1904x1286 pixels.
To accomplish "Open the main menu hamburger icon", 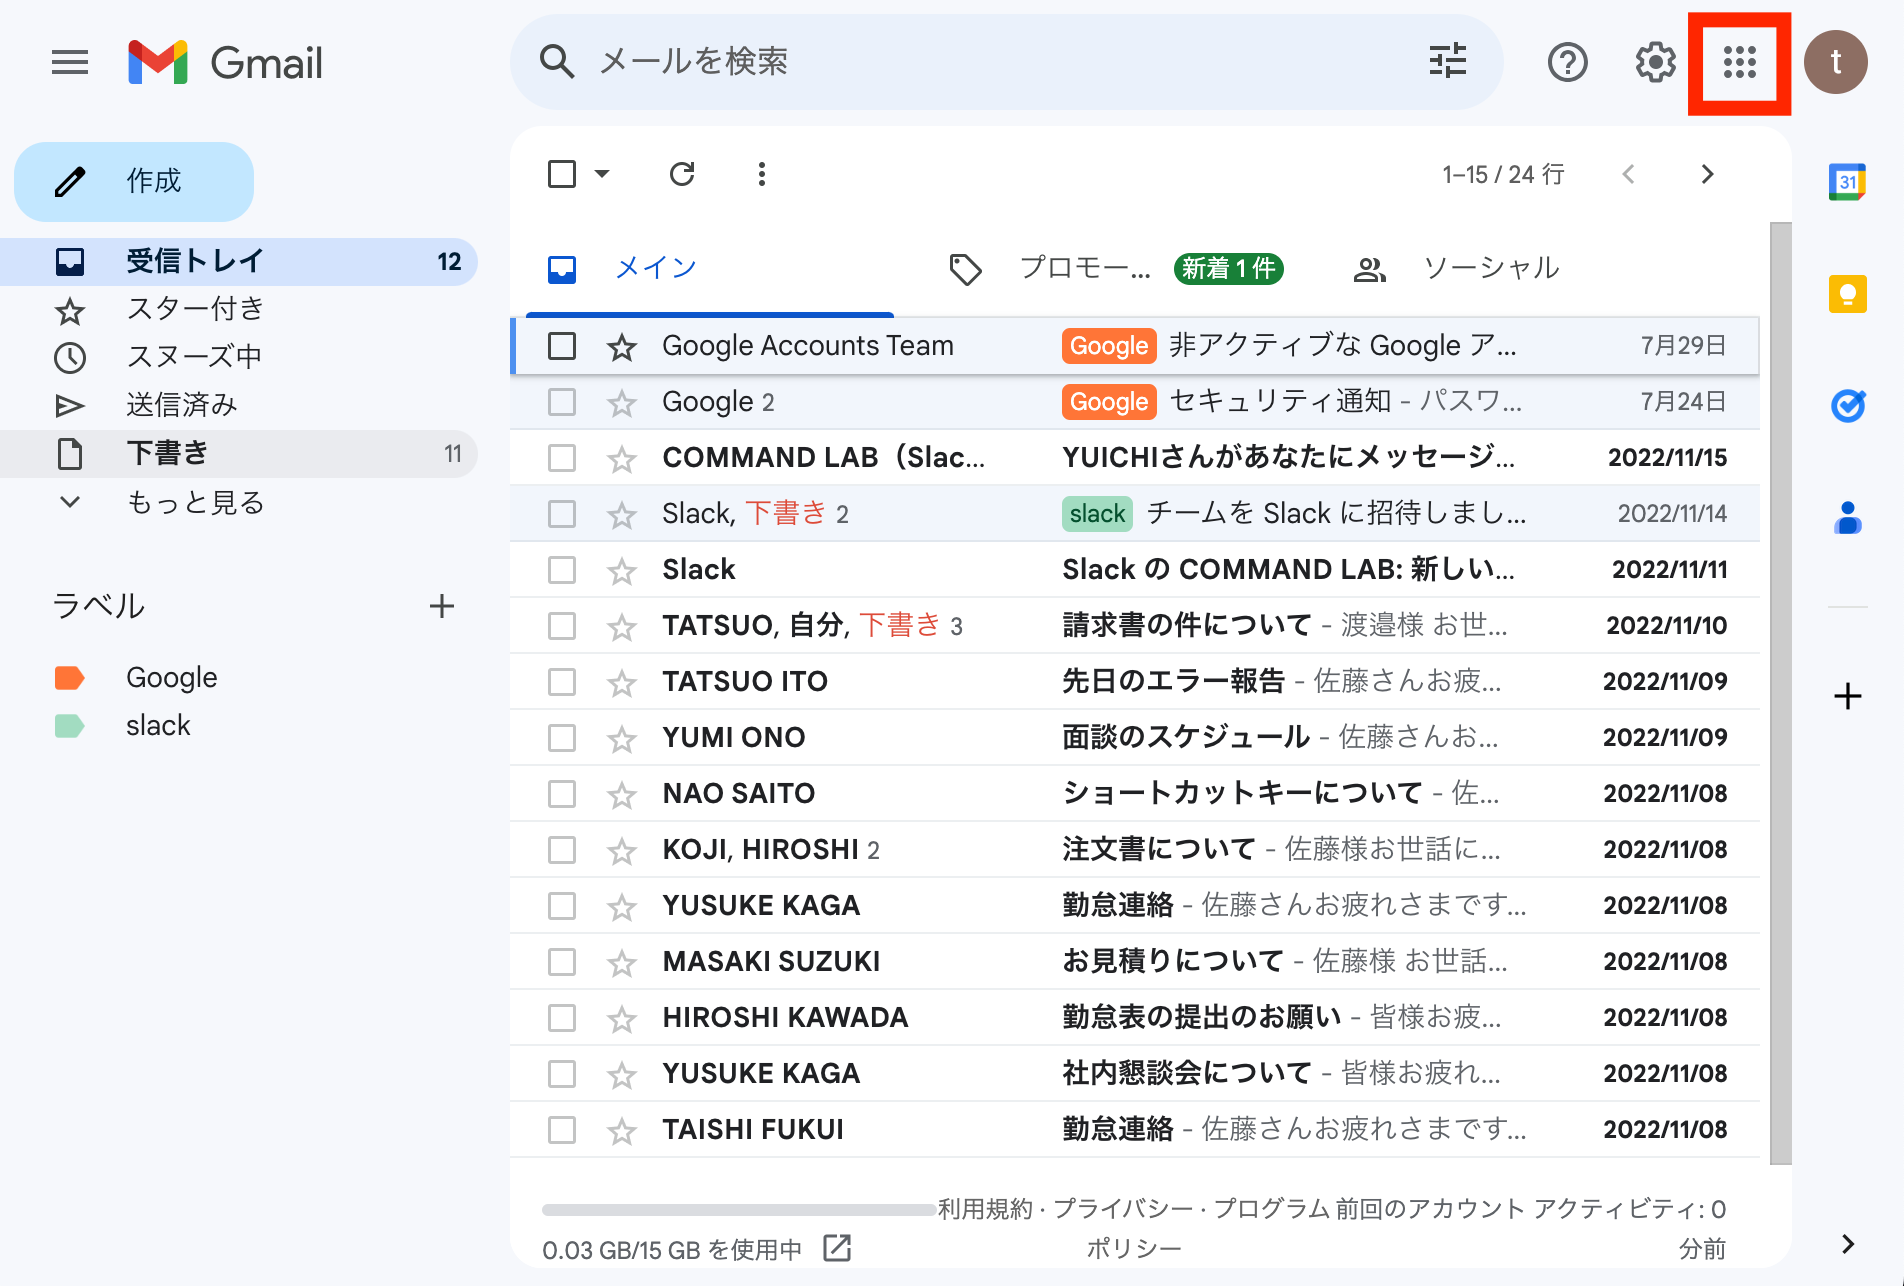I will [70, 63].
